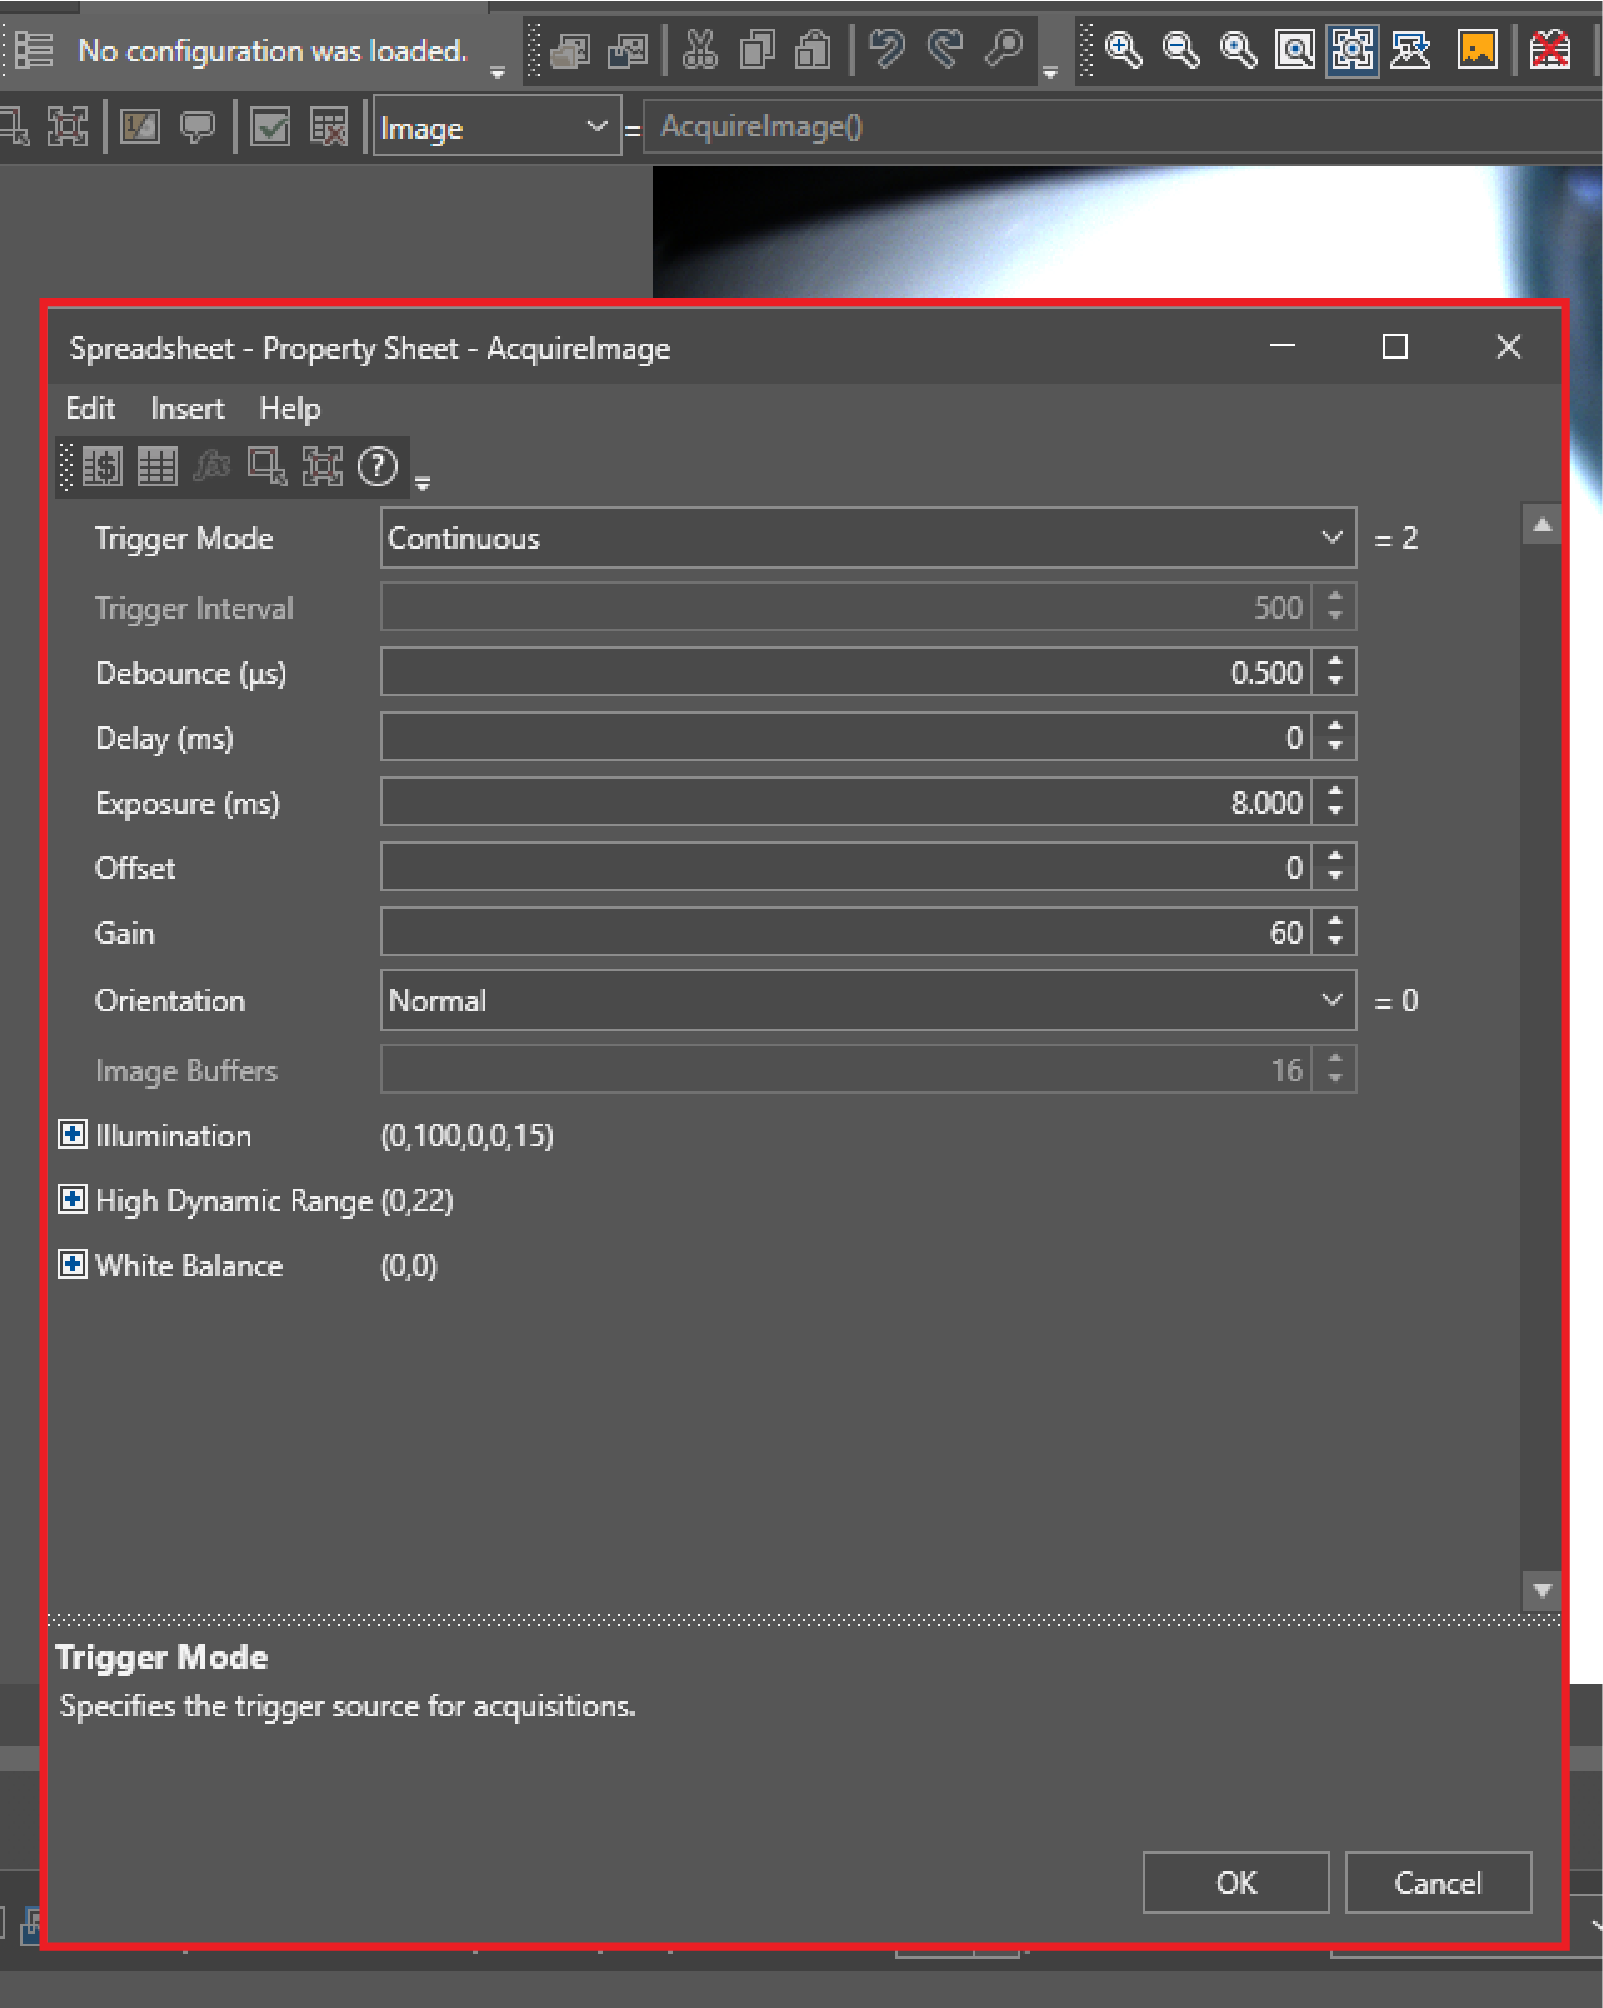Increase the Debounce value with up arrow

pyautogui.click(x=1335, y=662)
